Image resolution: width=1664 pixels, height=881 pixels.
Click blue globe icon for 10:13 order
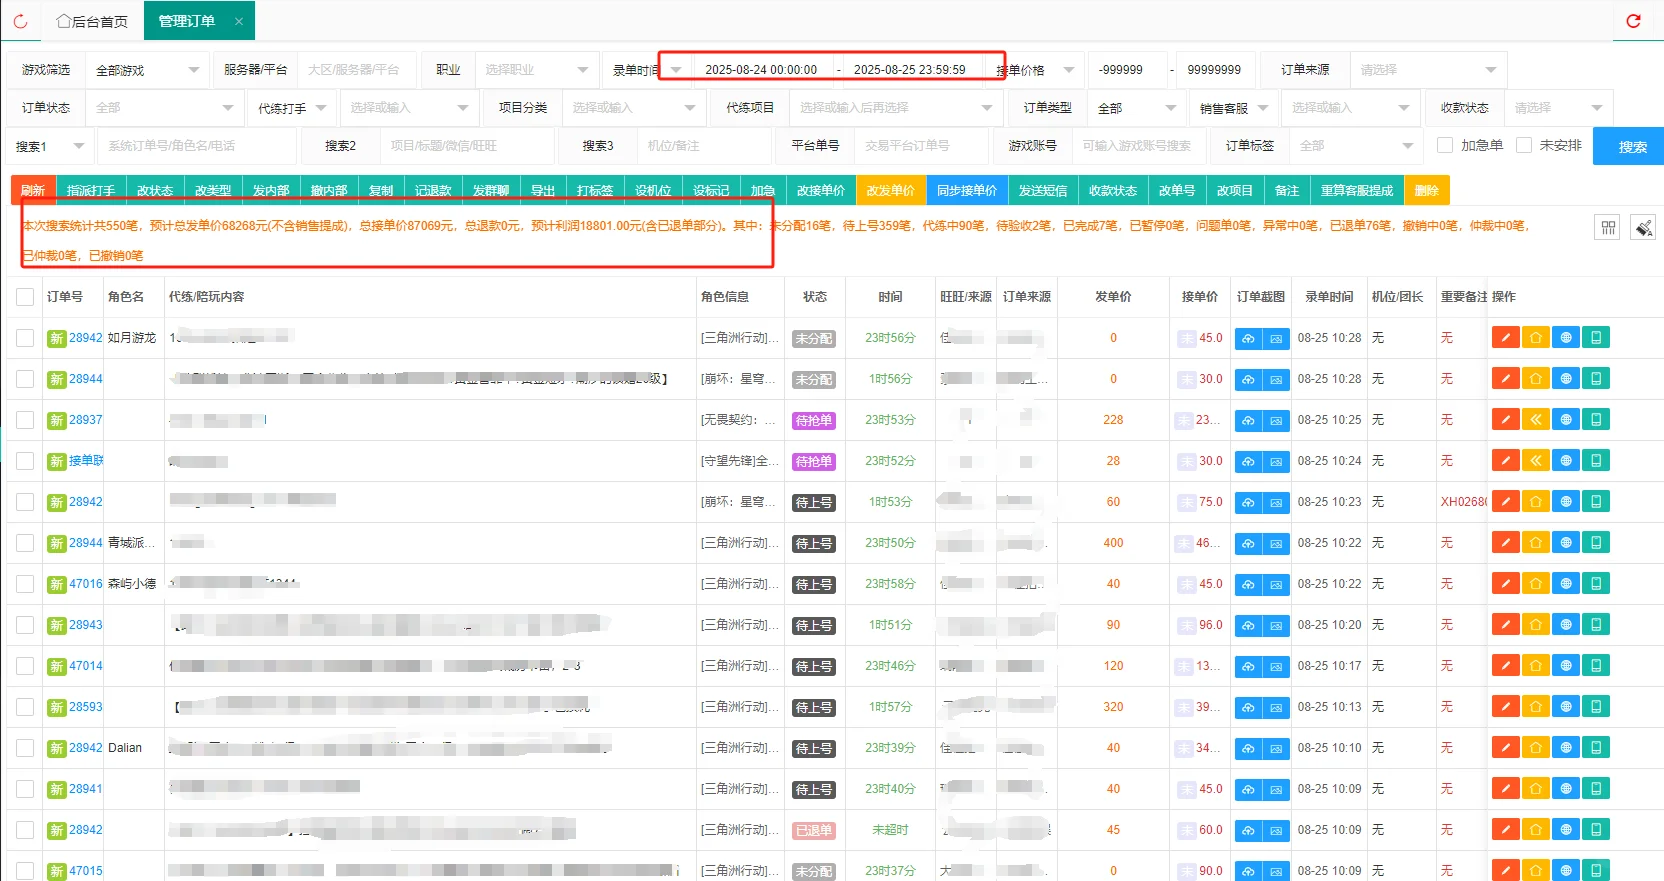[1566, 707]
